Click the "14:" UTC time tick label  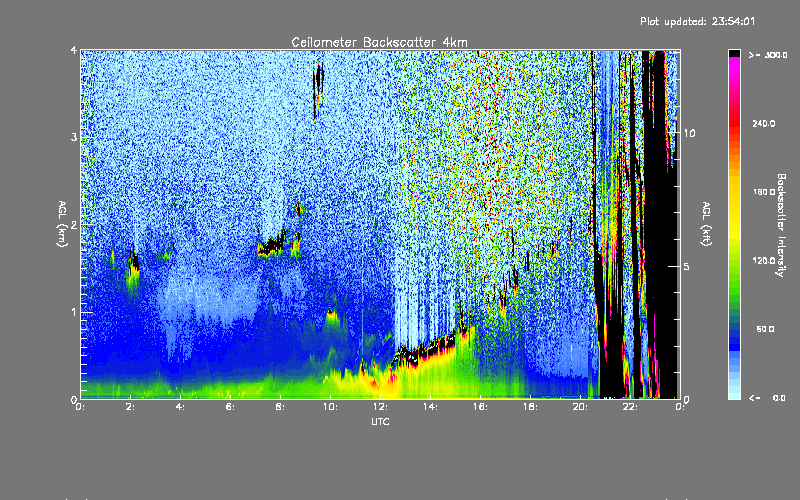[x=430, y=407]
